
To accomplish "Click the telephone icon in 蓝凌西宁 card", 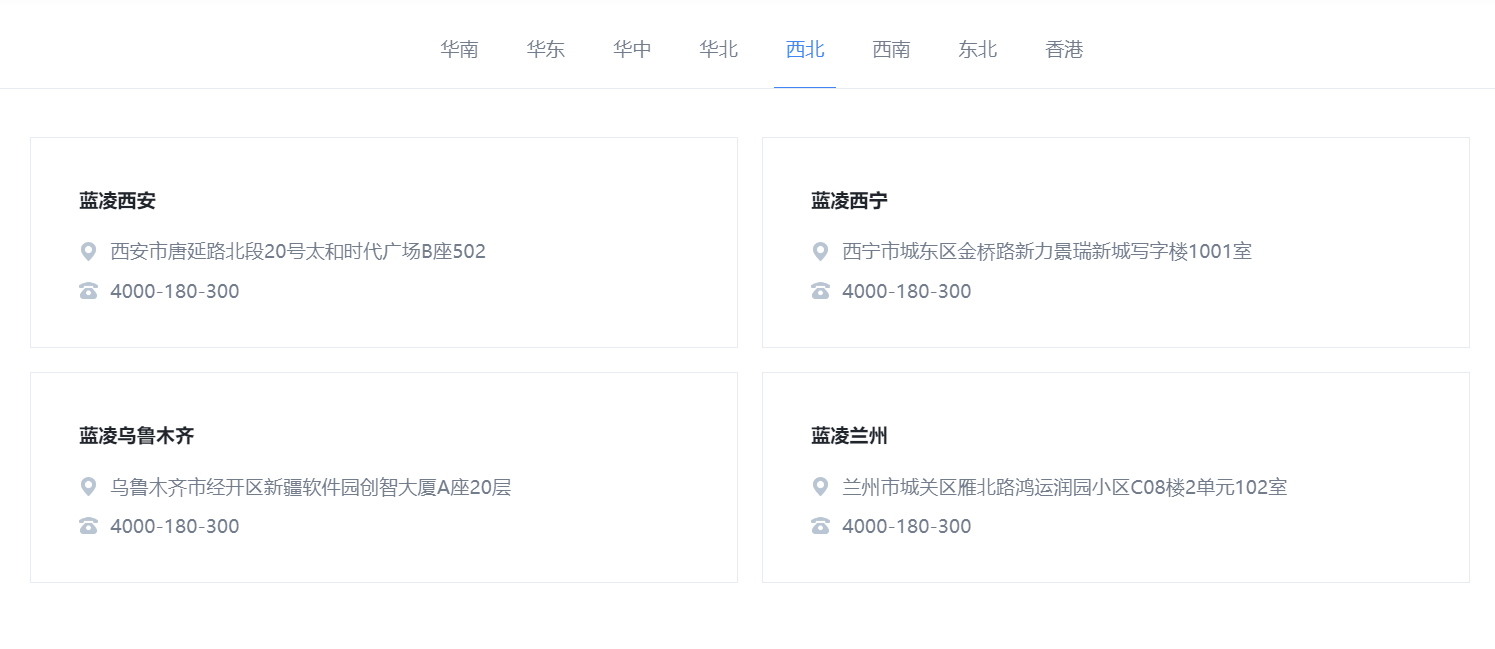I will [x=821, y=291].
